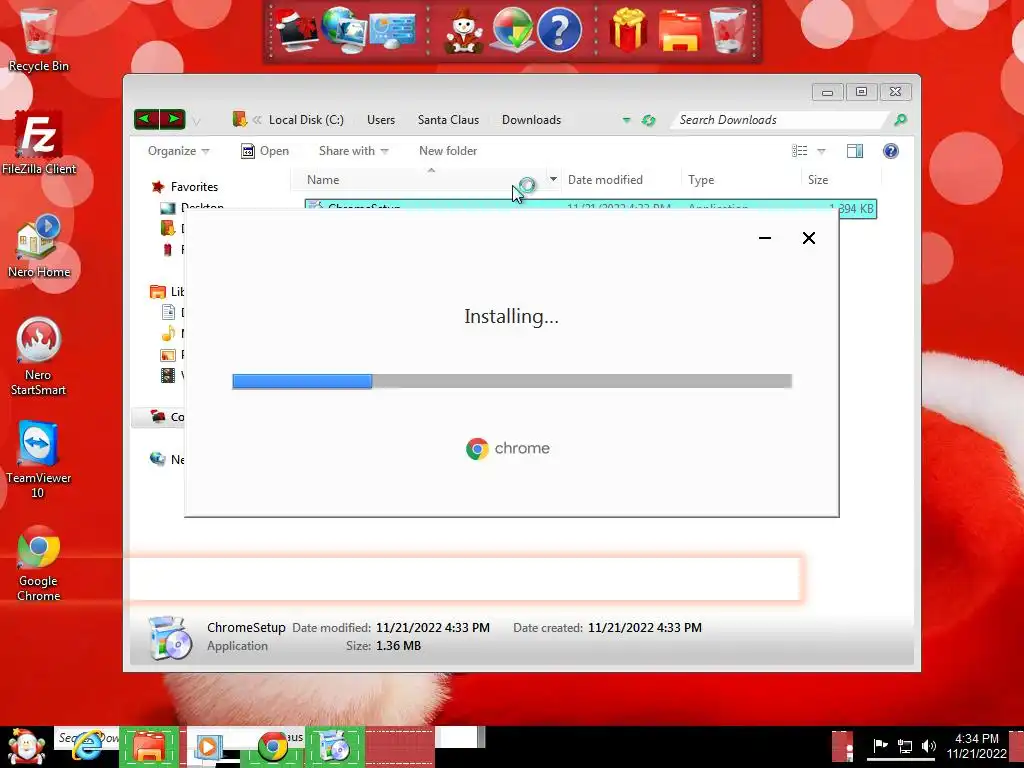Open the Explorer folder taskbar icon
The image size is (1024, 768).
[x=148, y=747]
